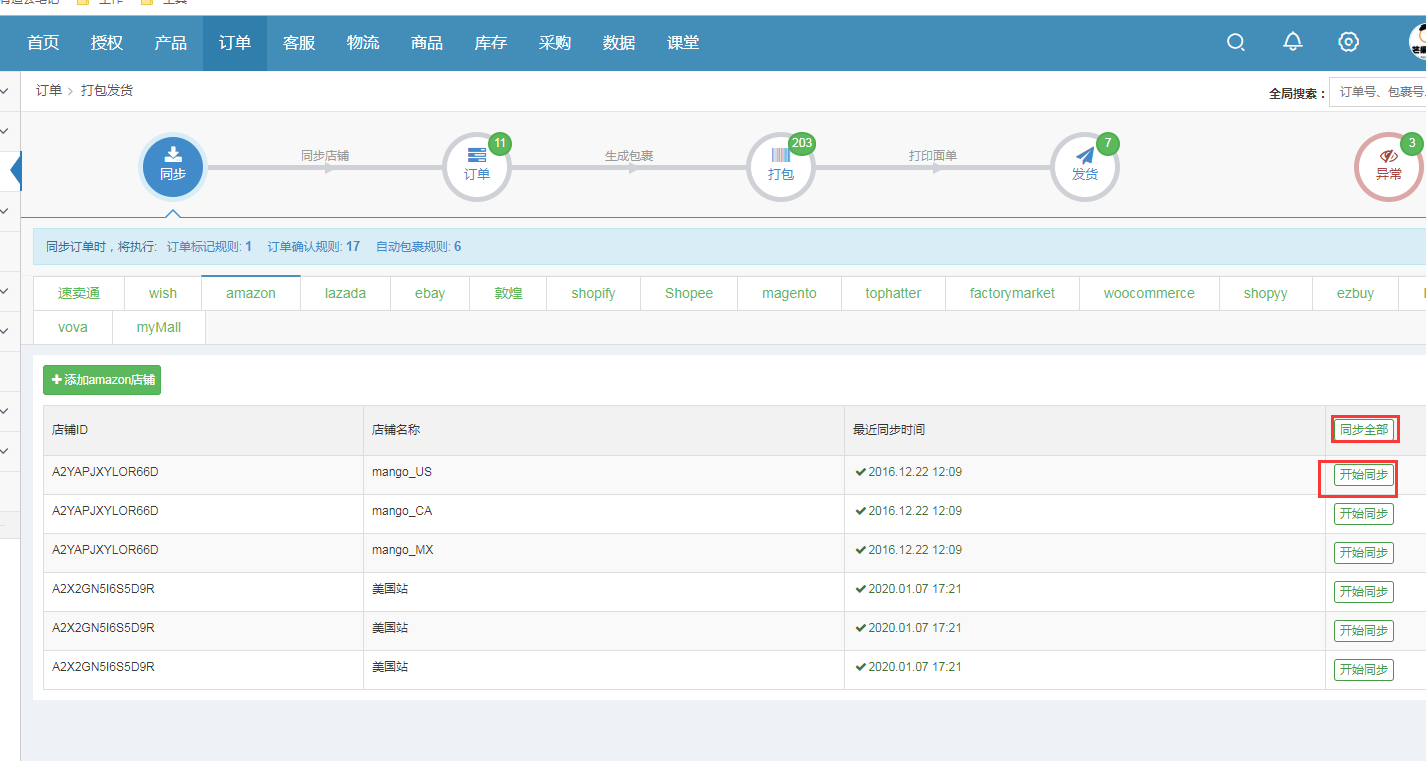This screenshot has height=761, width=1426.
Task: Click the 订单 breadcrumb link
Action: 49,90
